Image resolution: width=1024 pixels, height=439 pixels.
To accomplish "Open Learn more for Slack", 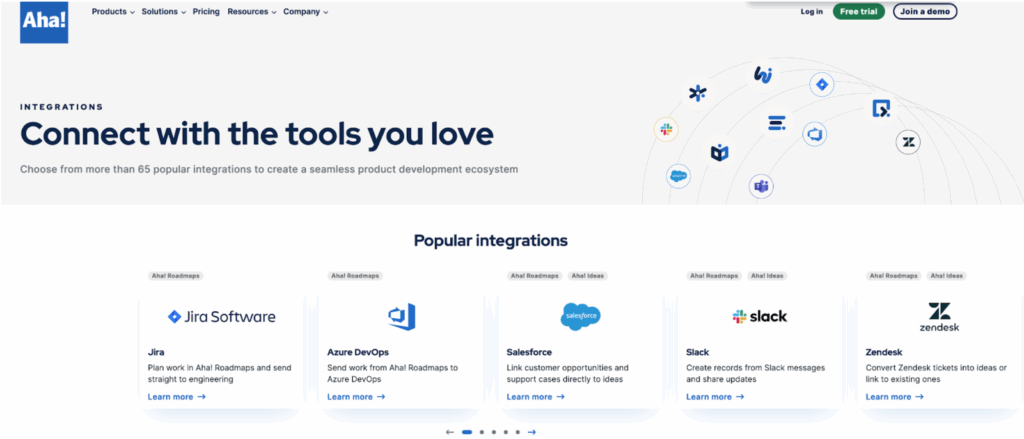I will 715,397.
